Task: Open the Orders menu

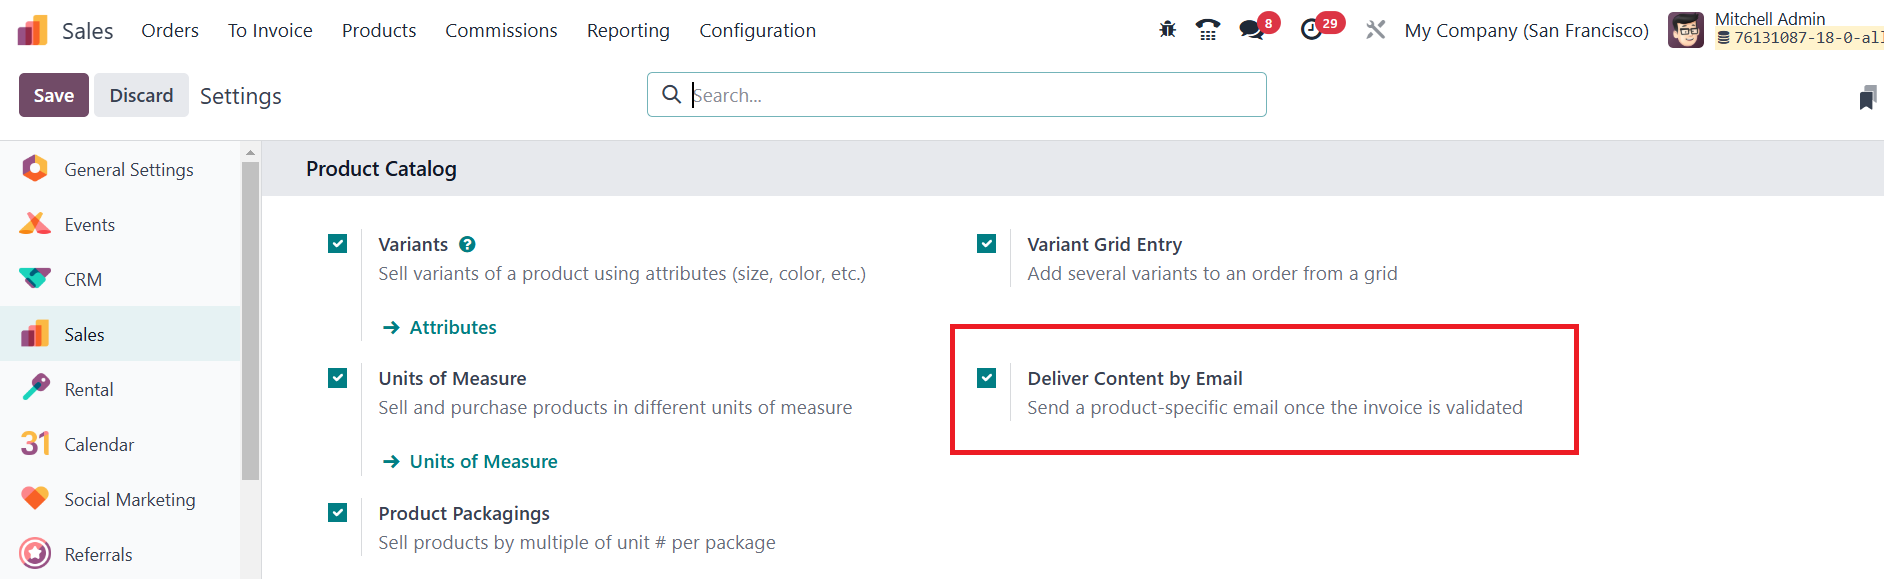Action: 170,30
